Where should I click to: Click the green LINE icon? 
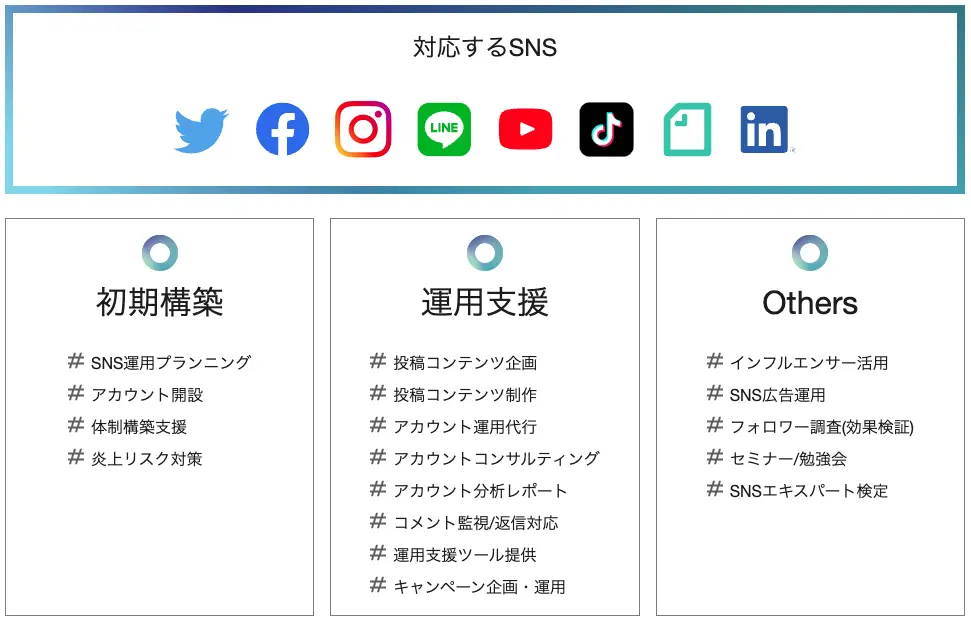point(444,129)
